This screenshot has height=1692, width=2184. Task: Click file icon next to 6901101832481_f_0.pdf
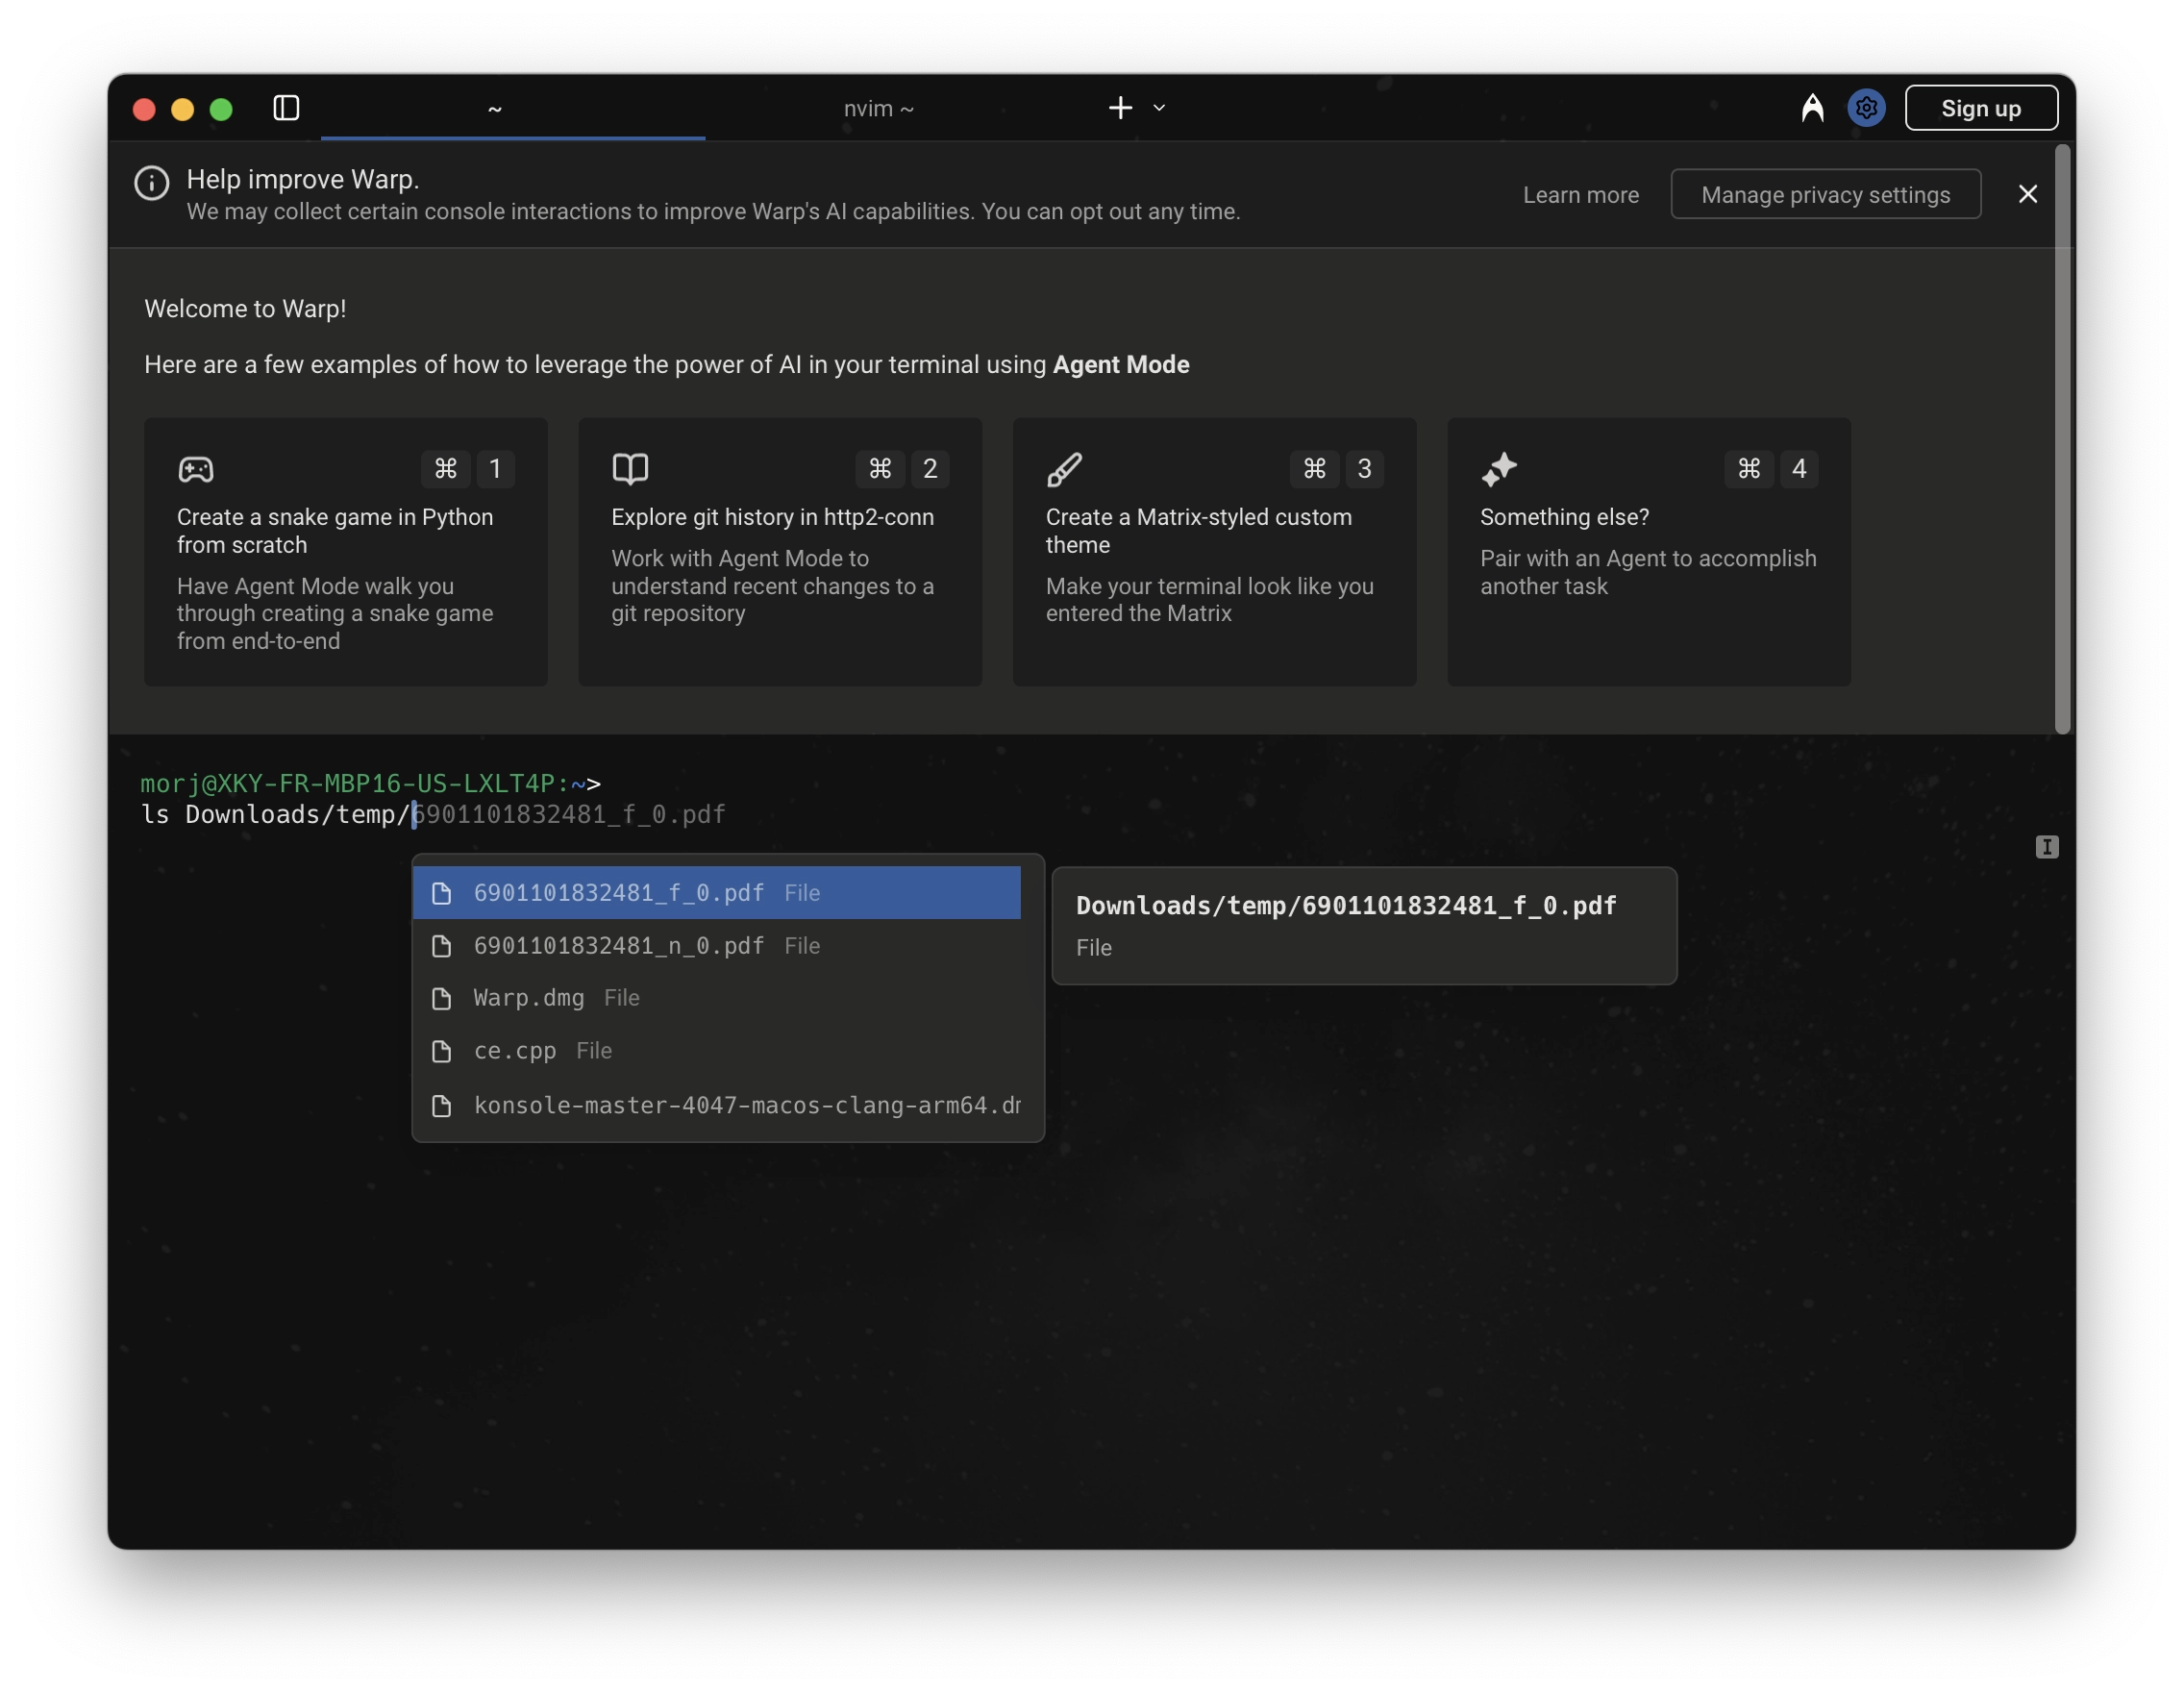click(441, 893)
